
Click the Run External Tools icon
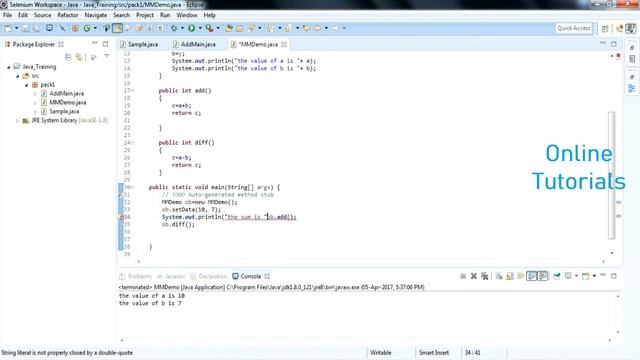[x=209, y=28]
